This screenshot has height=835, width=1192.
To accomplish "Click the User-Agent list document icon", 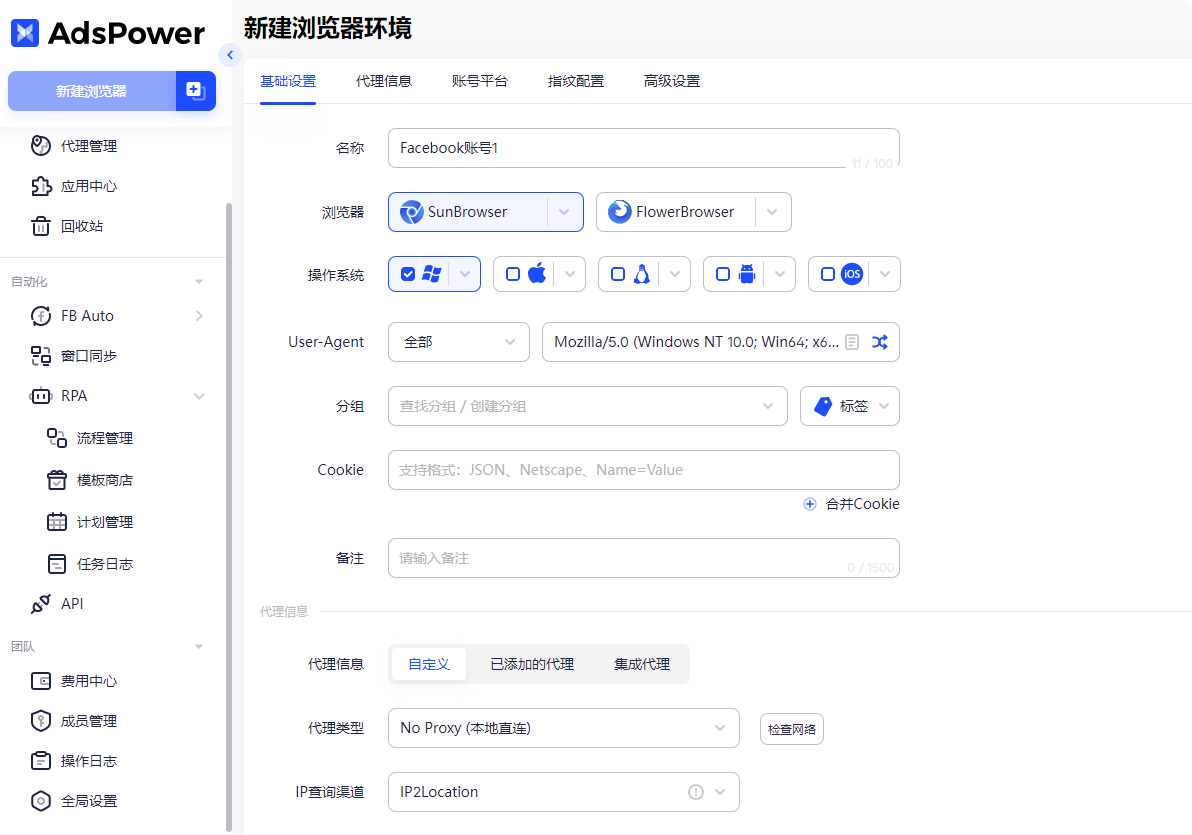I will coord(852,342).
